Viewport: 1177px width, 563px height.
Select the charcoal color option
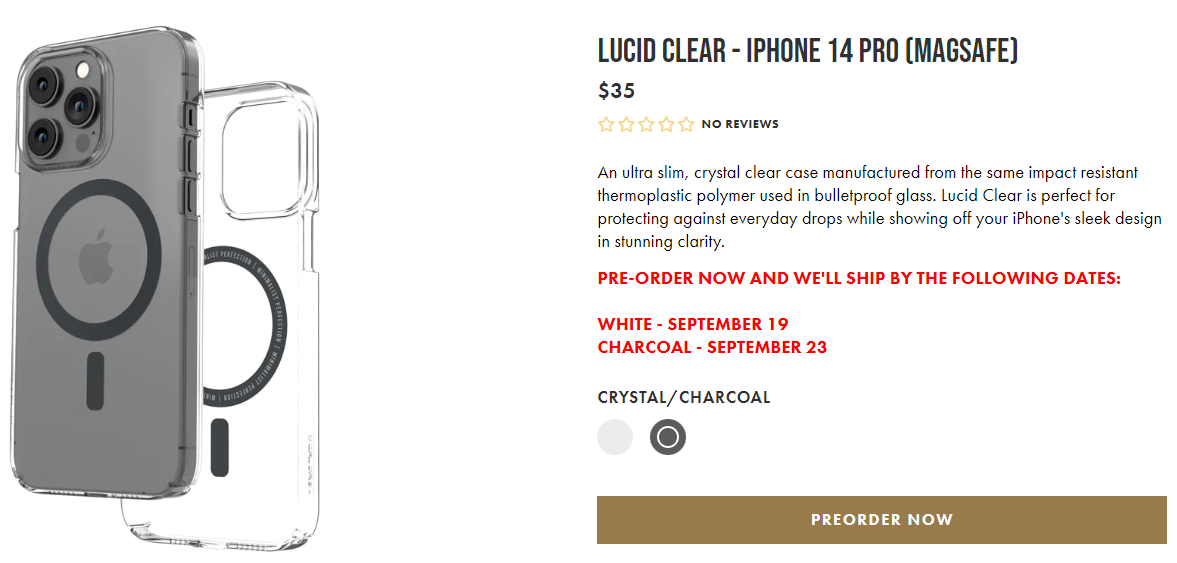point(668,437)
